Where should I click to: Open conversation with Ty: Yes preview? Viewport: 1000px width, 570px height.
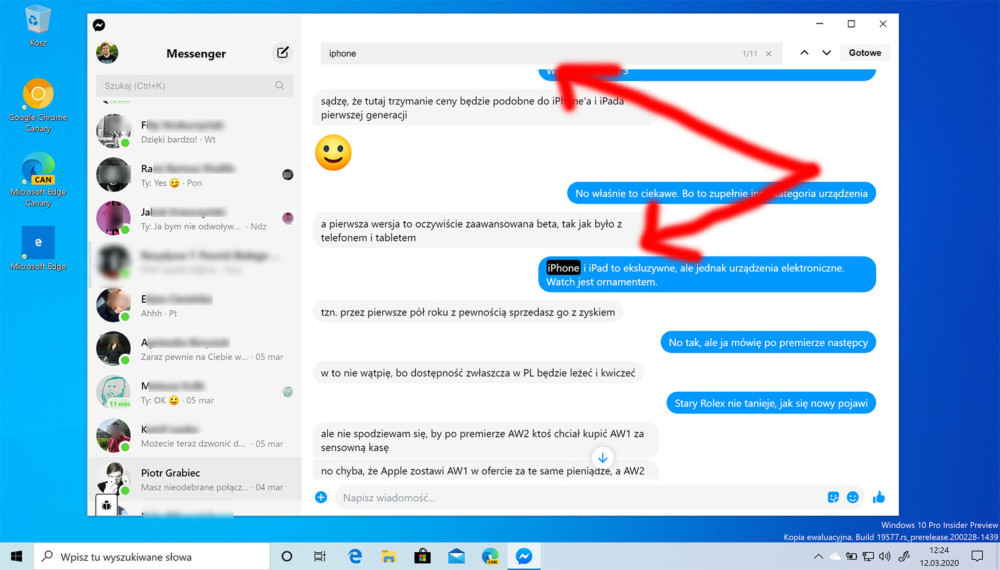point(195,175)
